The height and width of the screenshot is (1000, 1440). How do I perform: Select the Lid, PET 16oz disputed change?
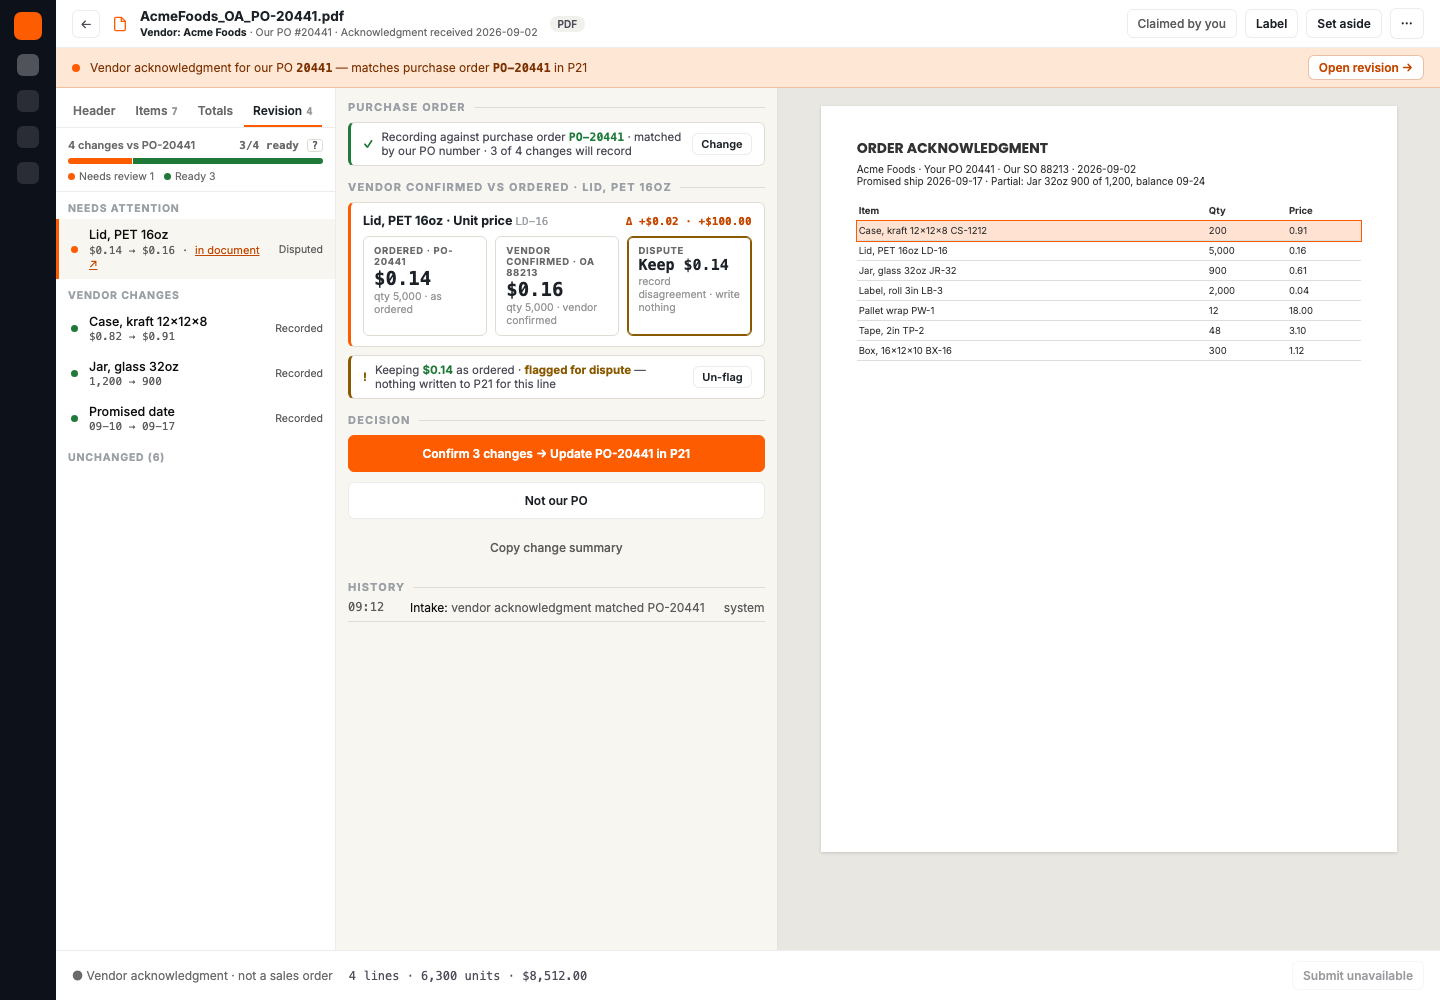point(196,249)
